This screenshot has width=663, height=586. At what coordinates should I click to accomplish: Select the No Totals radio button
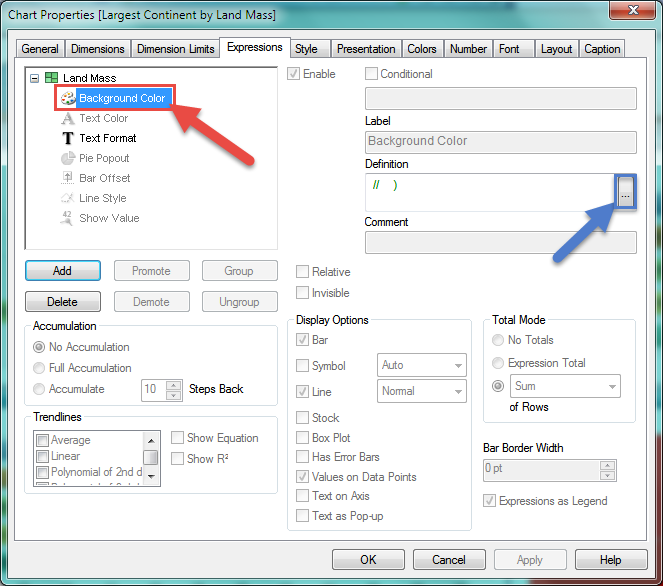498,340
